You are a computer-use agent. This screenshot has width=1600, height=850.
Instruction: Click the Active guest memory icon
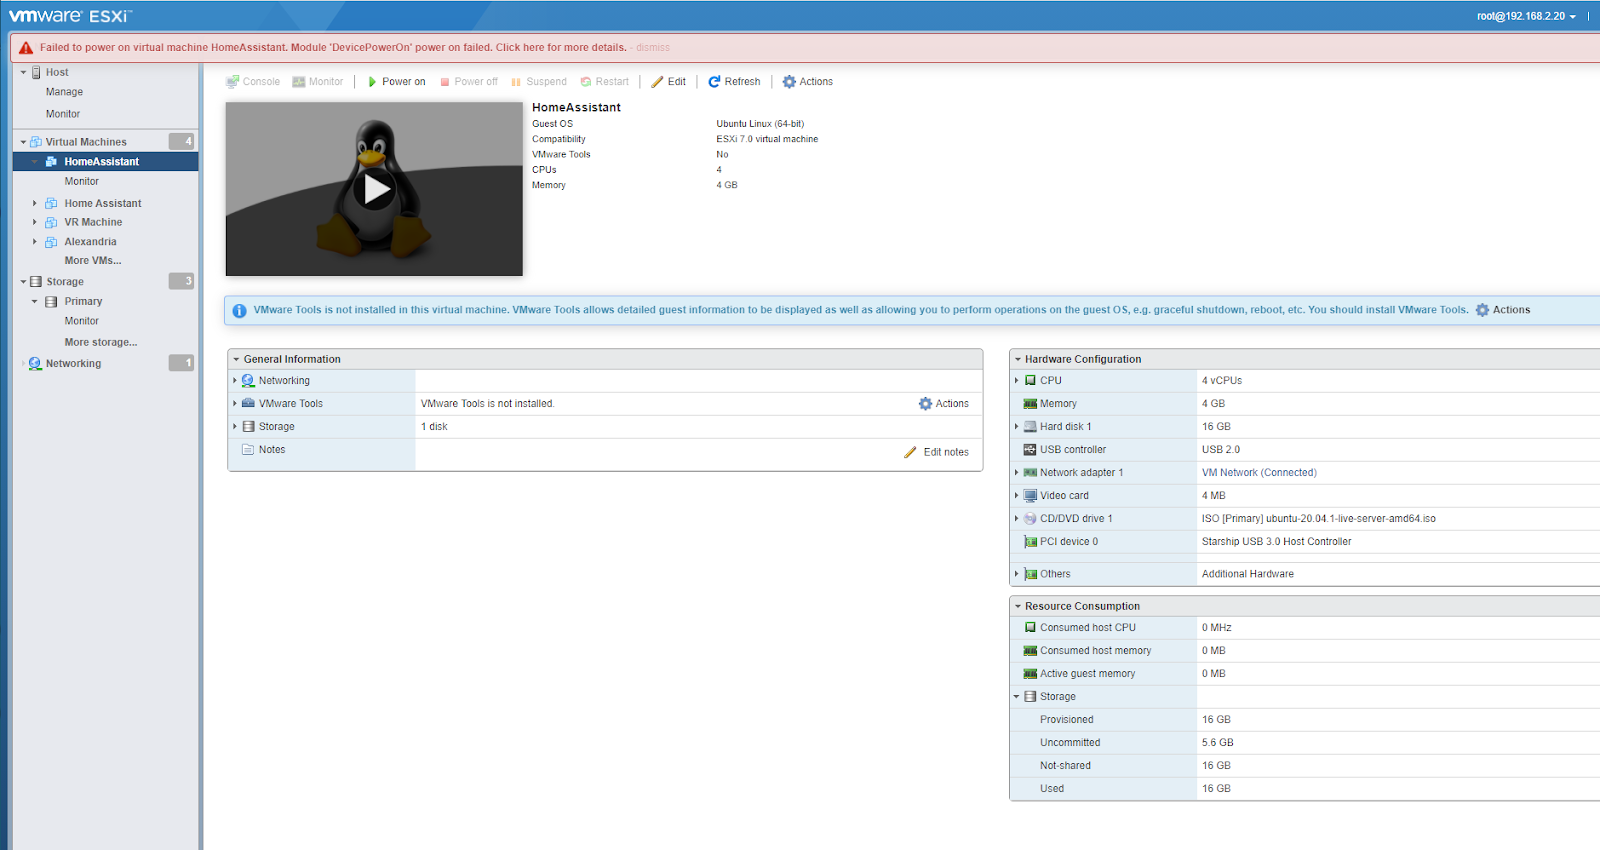coord(1030,674)
